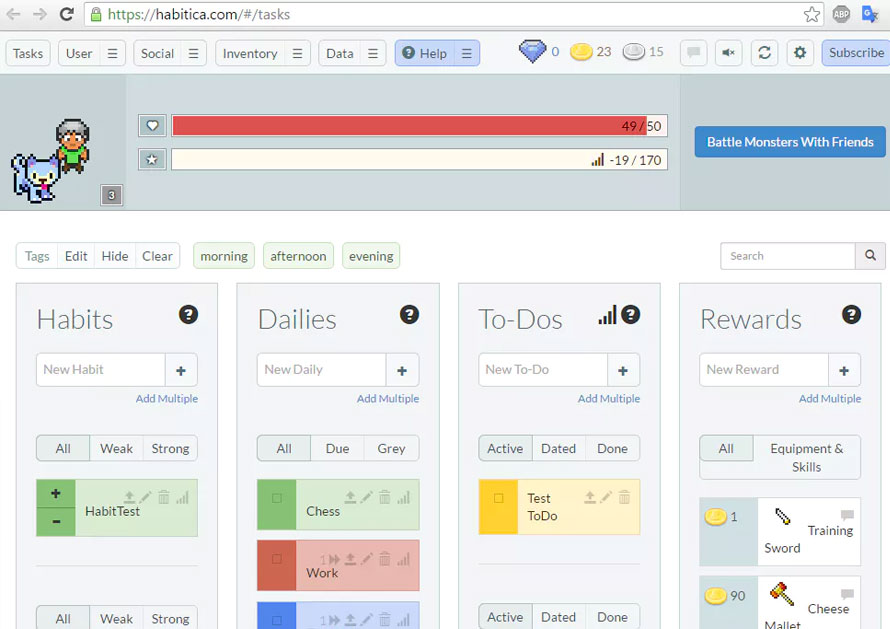
Task: Click the sync refresh icon in toolbar
Action: click(764, 53)
